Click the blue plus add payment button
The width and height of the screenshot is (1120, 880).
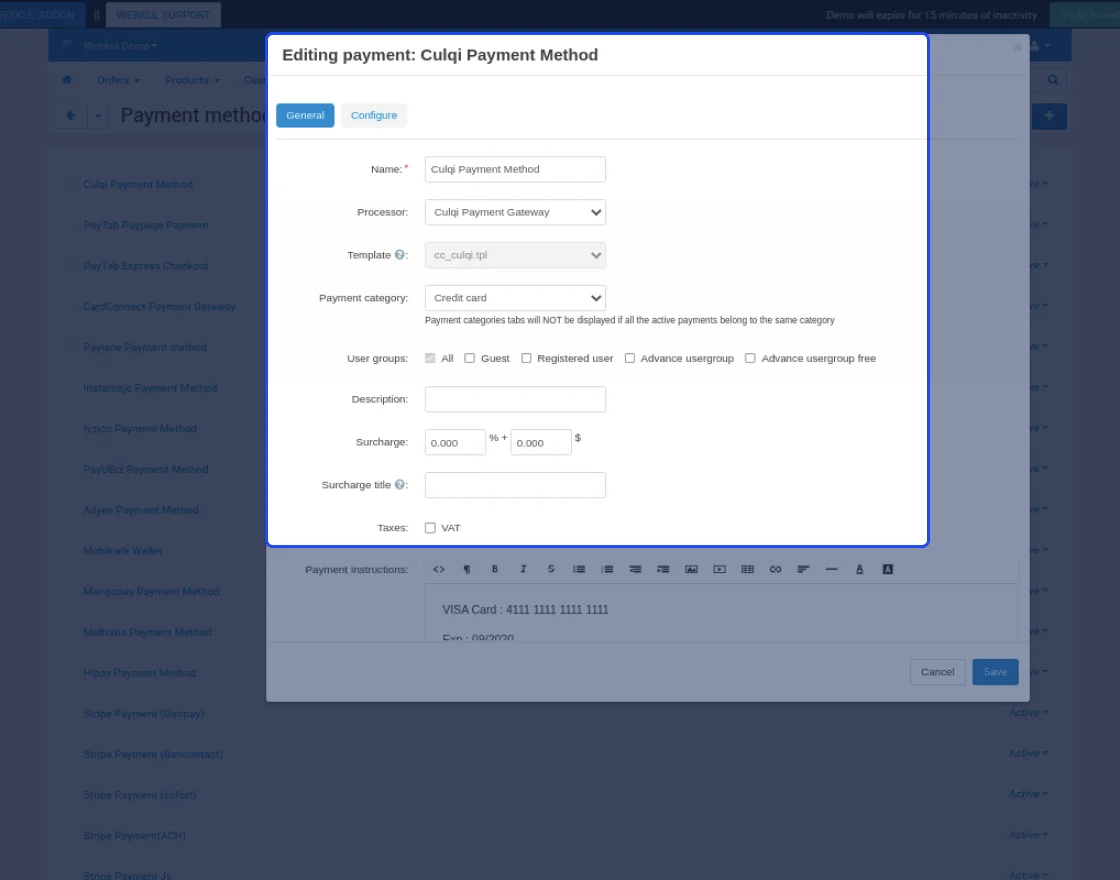pos(1049,116)
